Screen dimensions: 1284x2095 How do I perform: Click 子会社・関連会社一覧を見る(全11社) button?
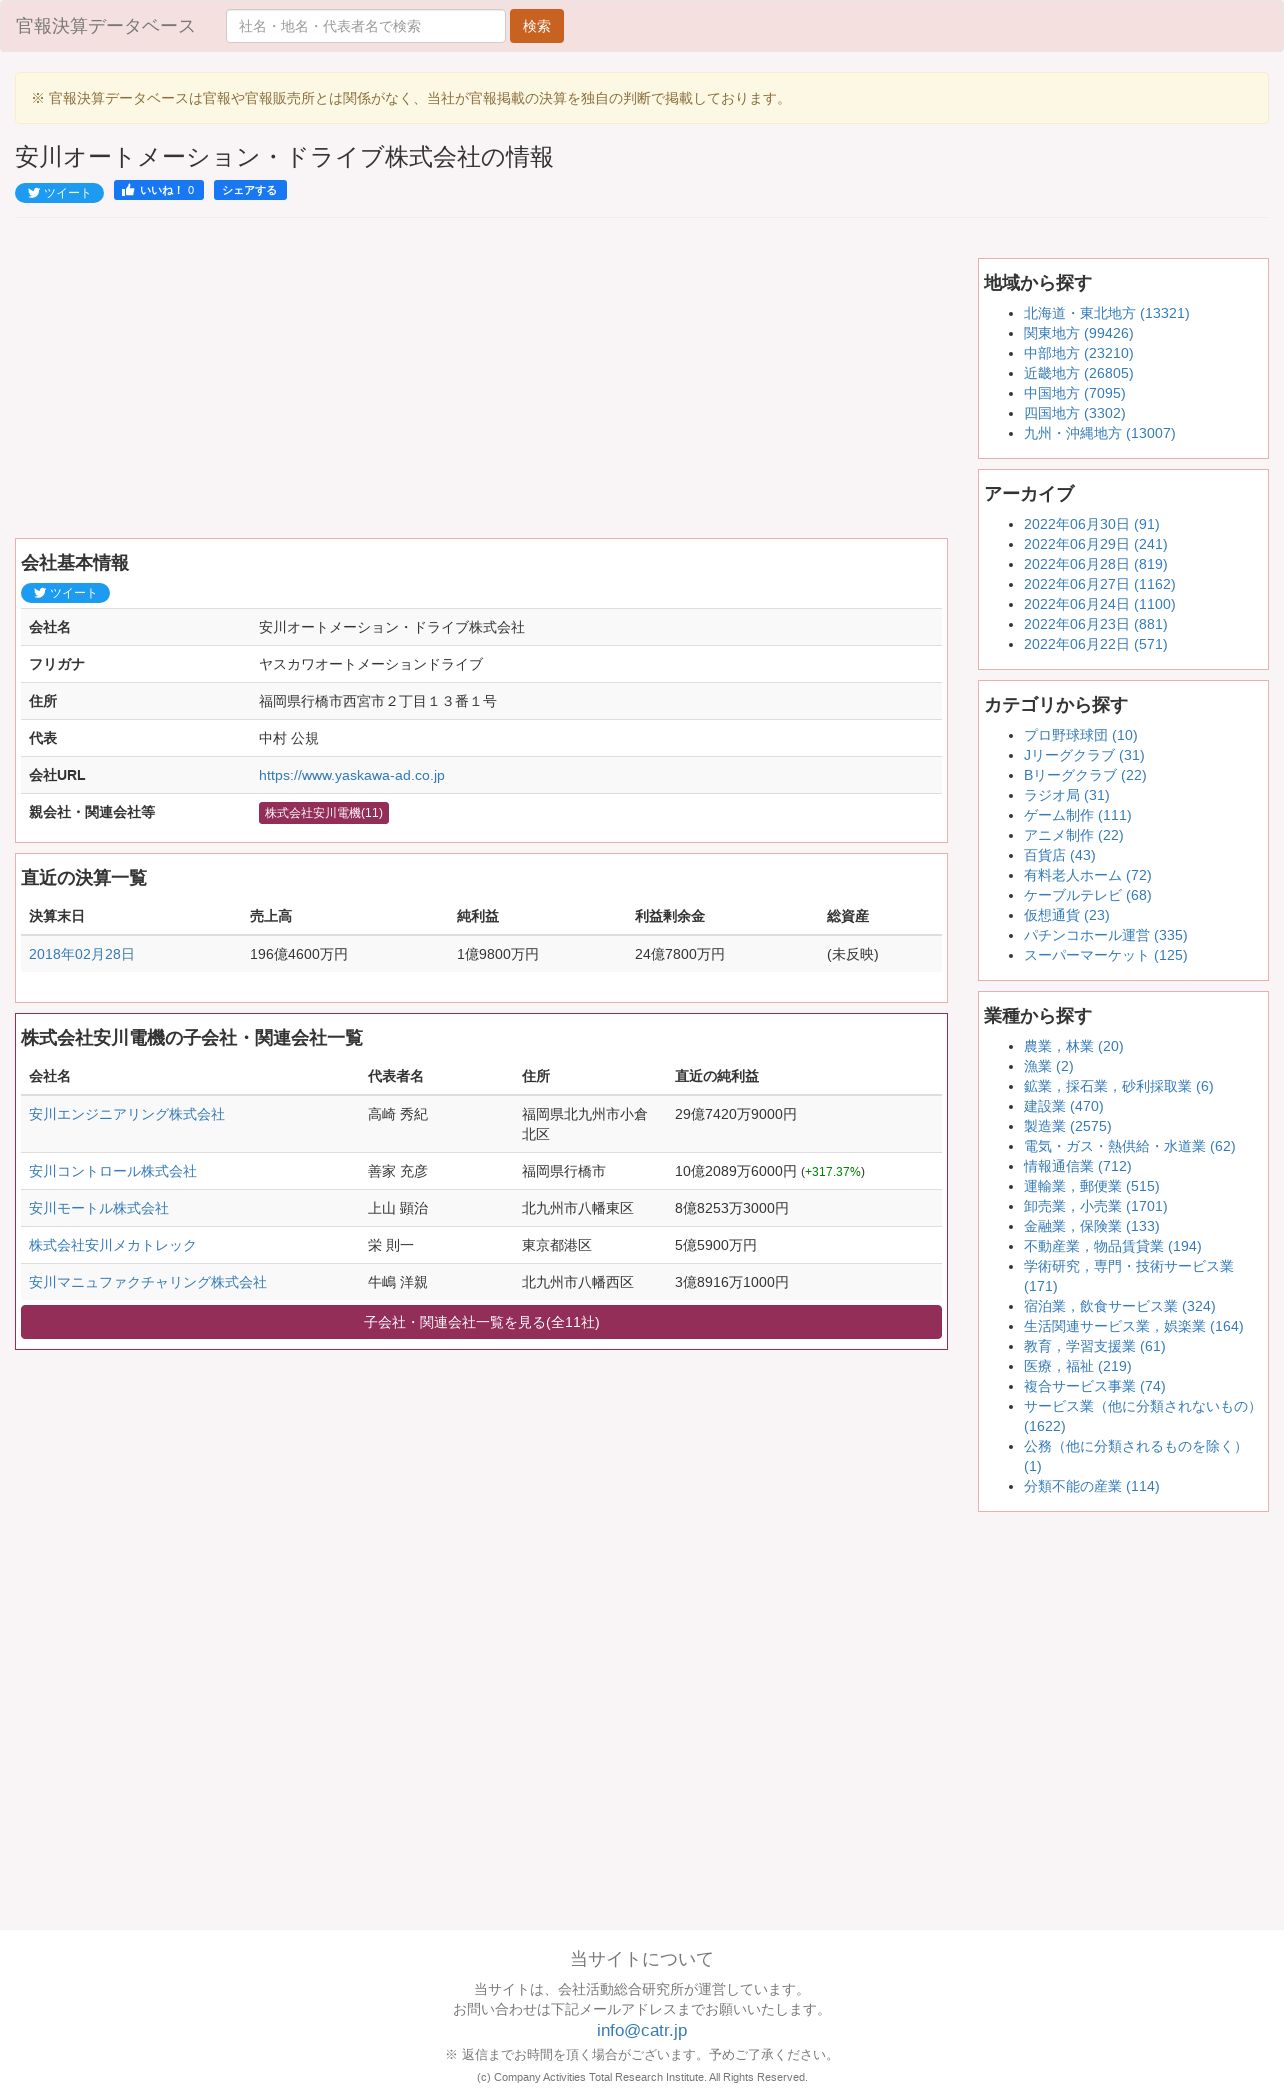(x=481, y=1322)
